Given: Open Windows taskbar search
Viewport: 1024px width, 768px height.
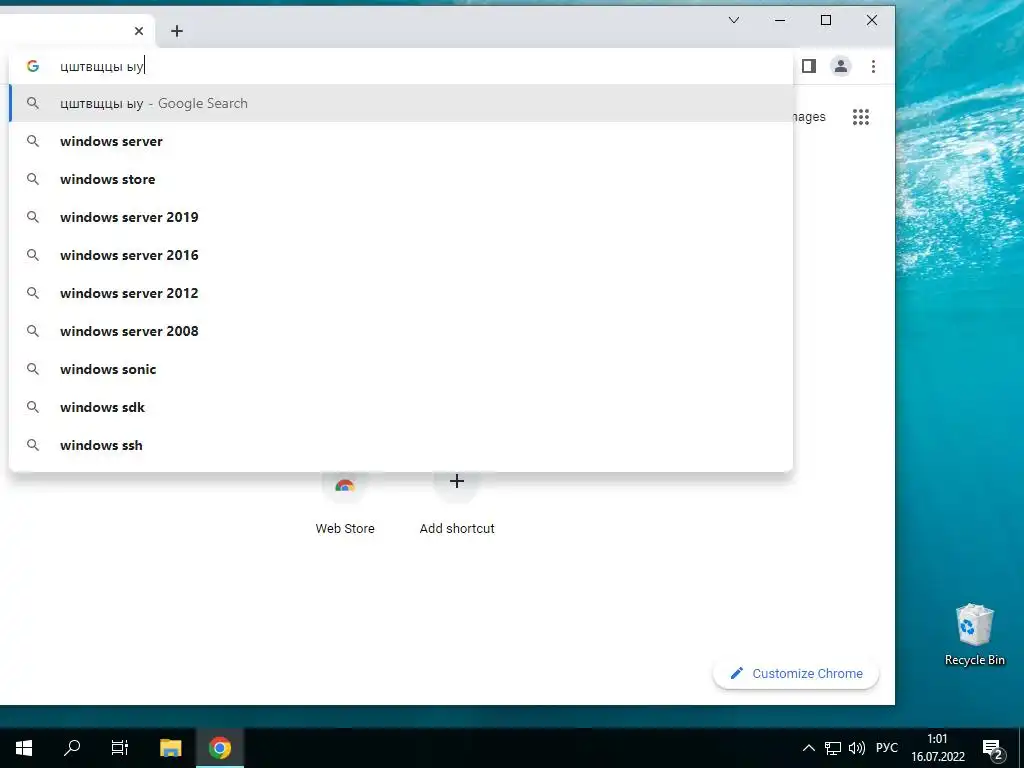Looking at the screenshot, I should coord(72,748).
